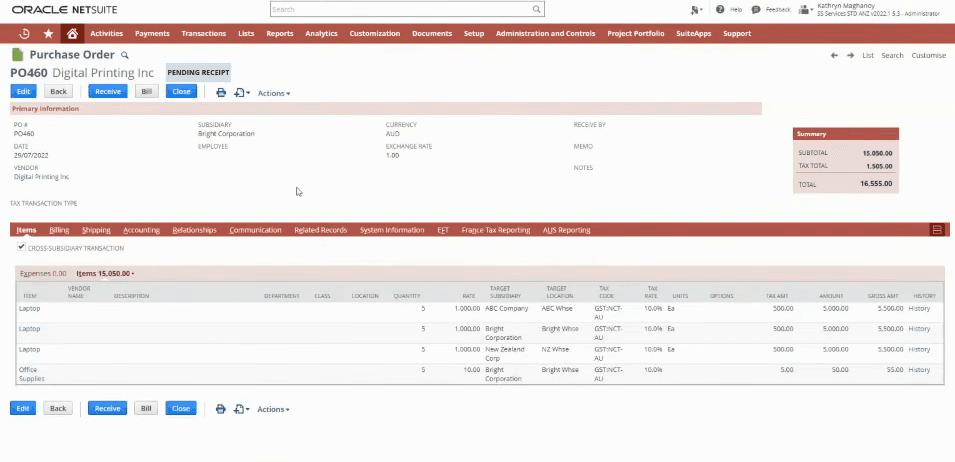Open the user role switcher icon
955x462 pixels.
[806, 10]
